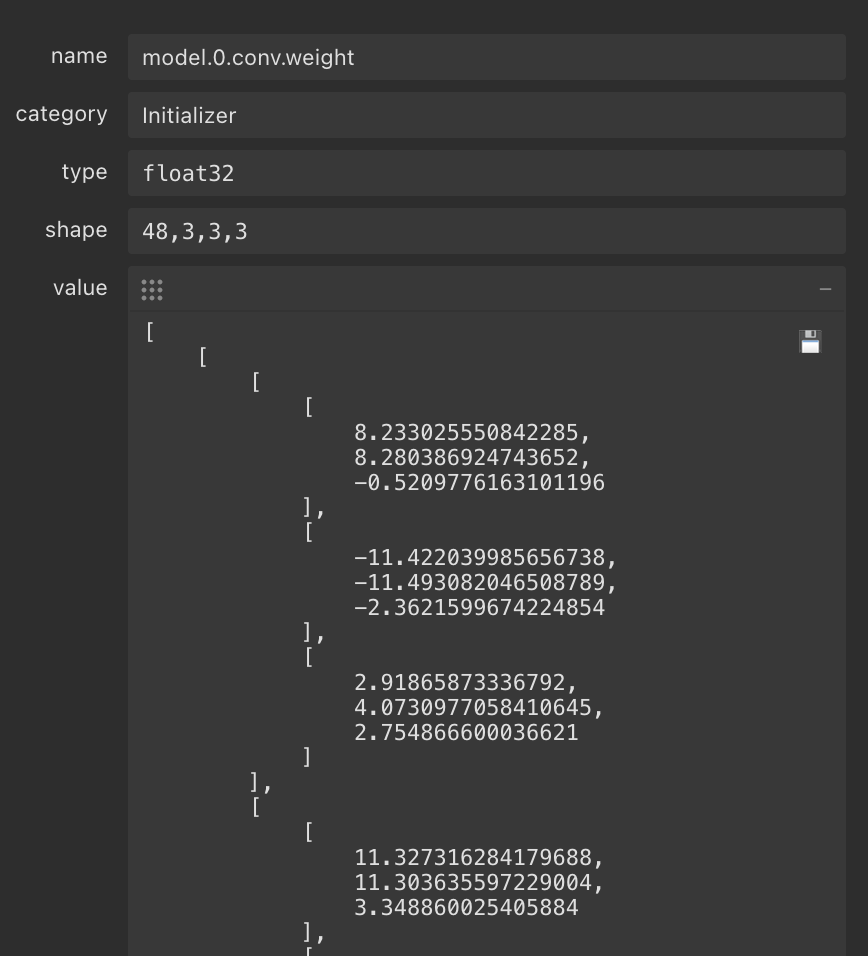Image resolution: width=868 pixels, height=956 pixels.
Task: Select the value -2.3621599674224854
Action: coord(479,608)
